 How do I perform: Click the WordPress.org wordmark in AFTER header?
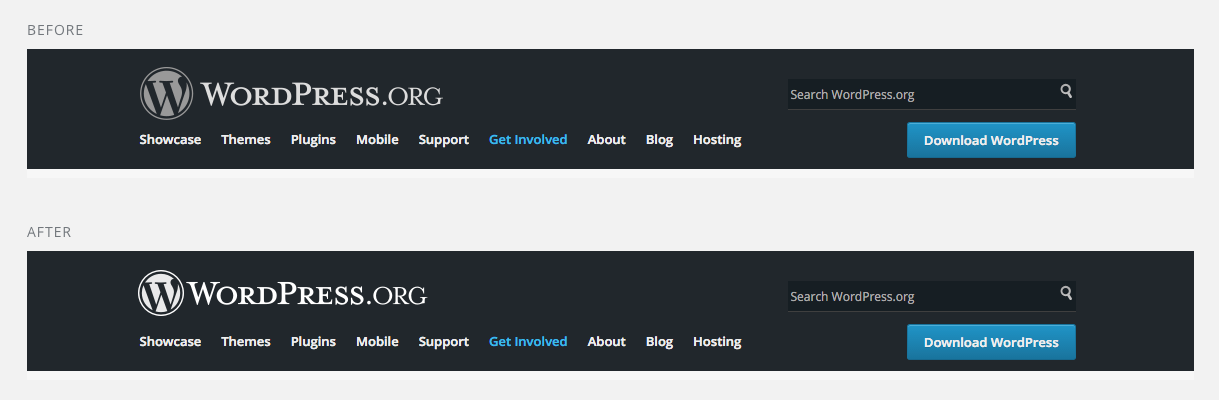tap(308, 295)
